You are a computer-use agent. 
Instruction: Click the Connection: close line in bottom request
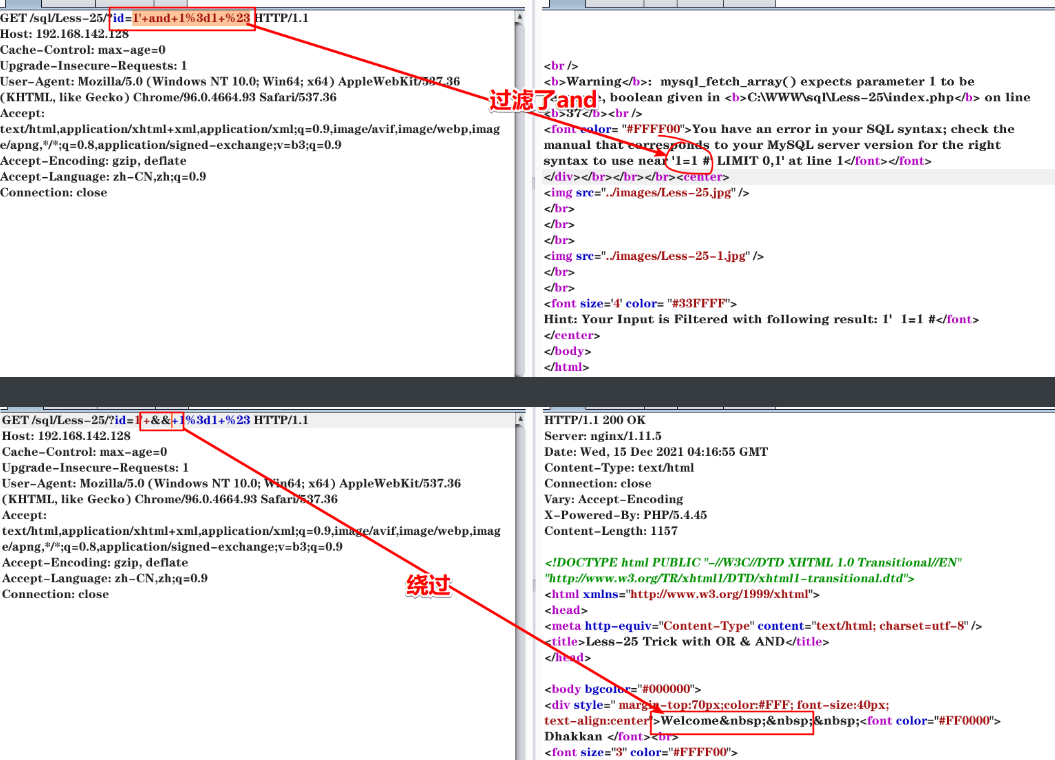tap(55, 594)
